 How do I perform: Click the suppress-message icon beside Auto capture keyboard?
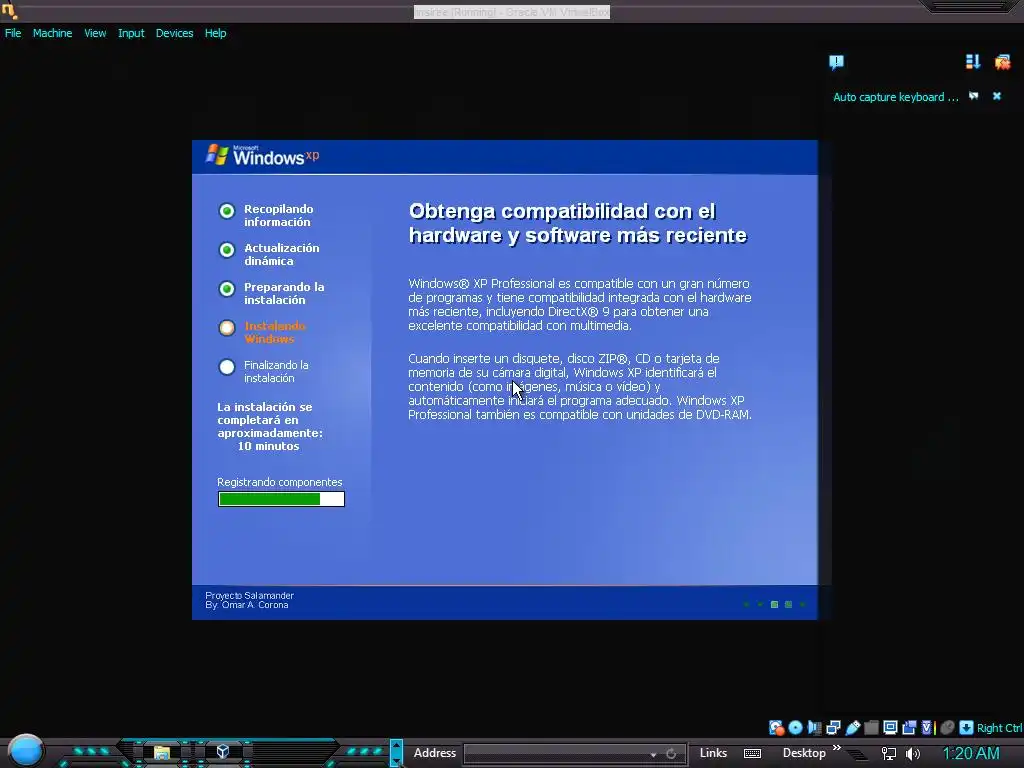click(x=974, y=96)
